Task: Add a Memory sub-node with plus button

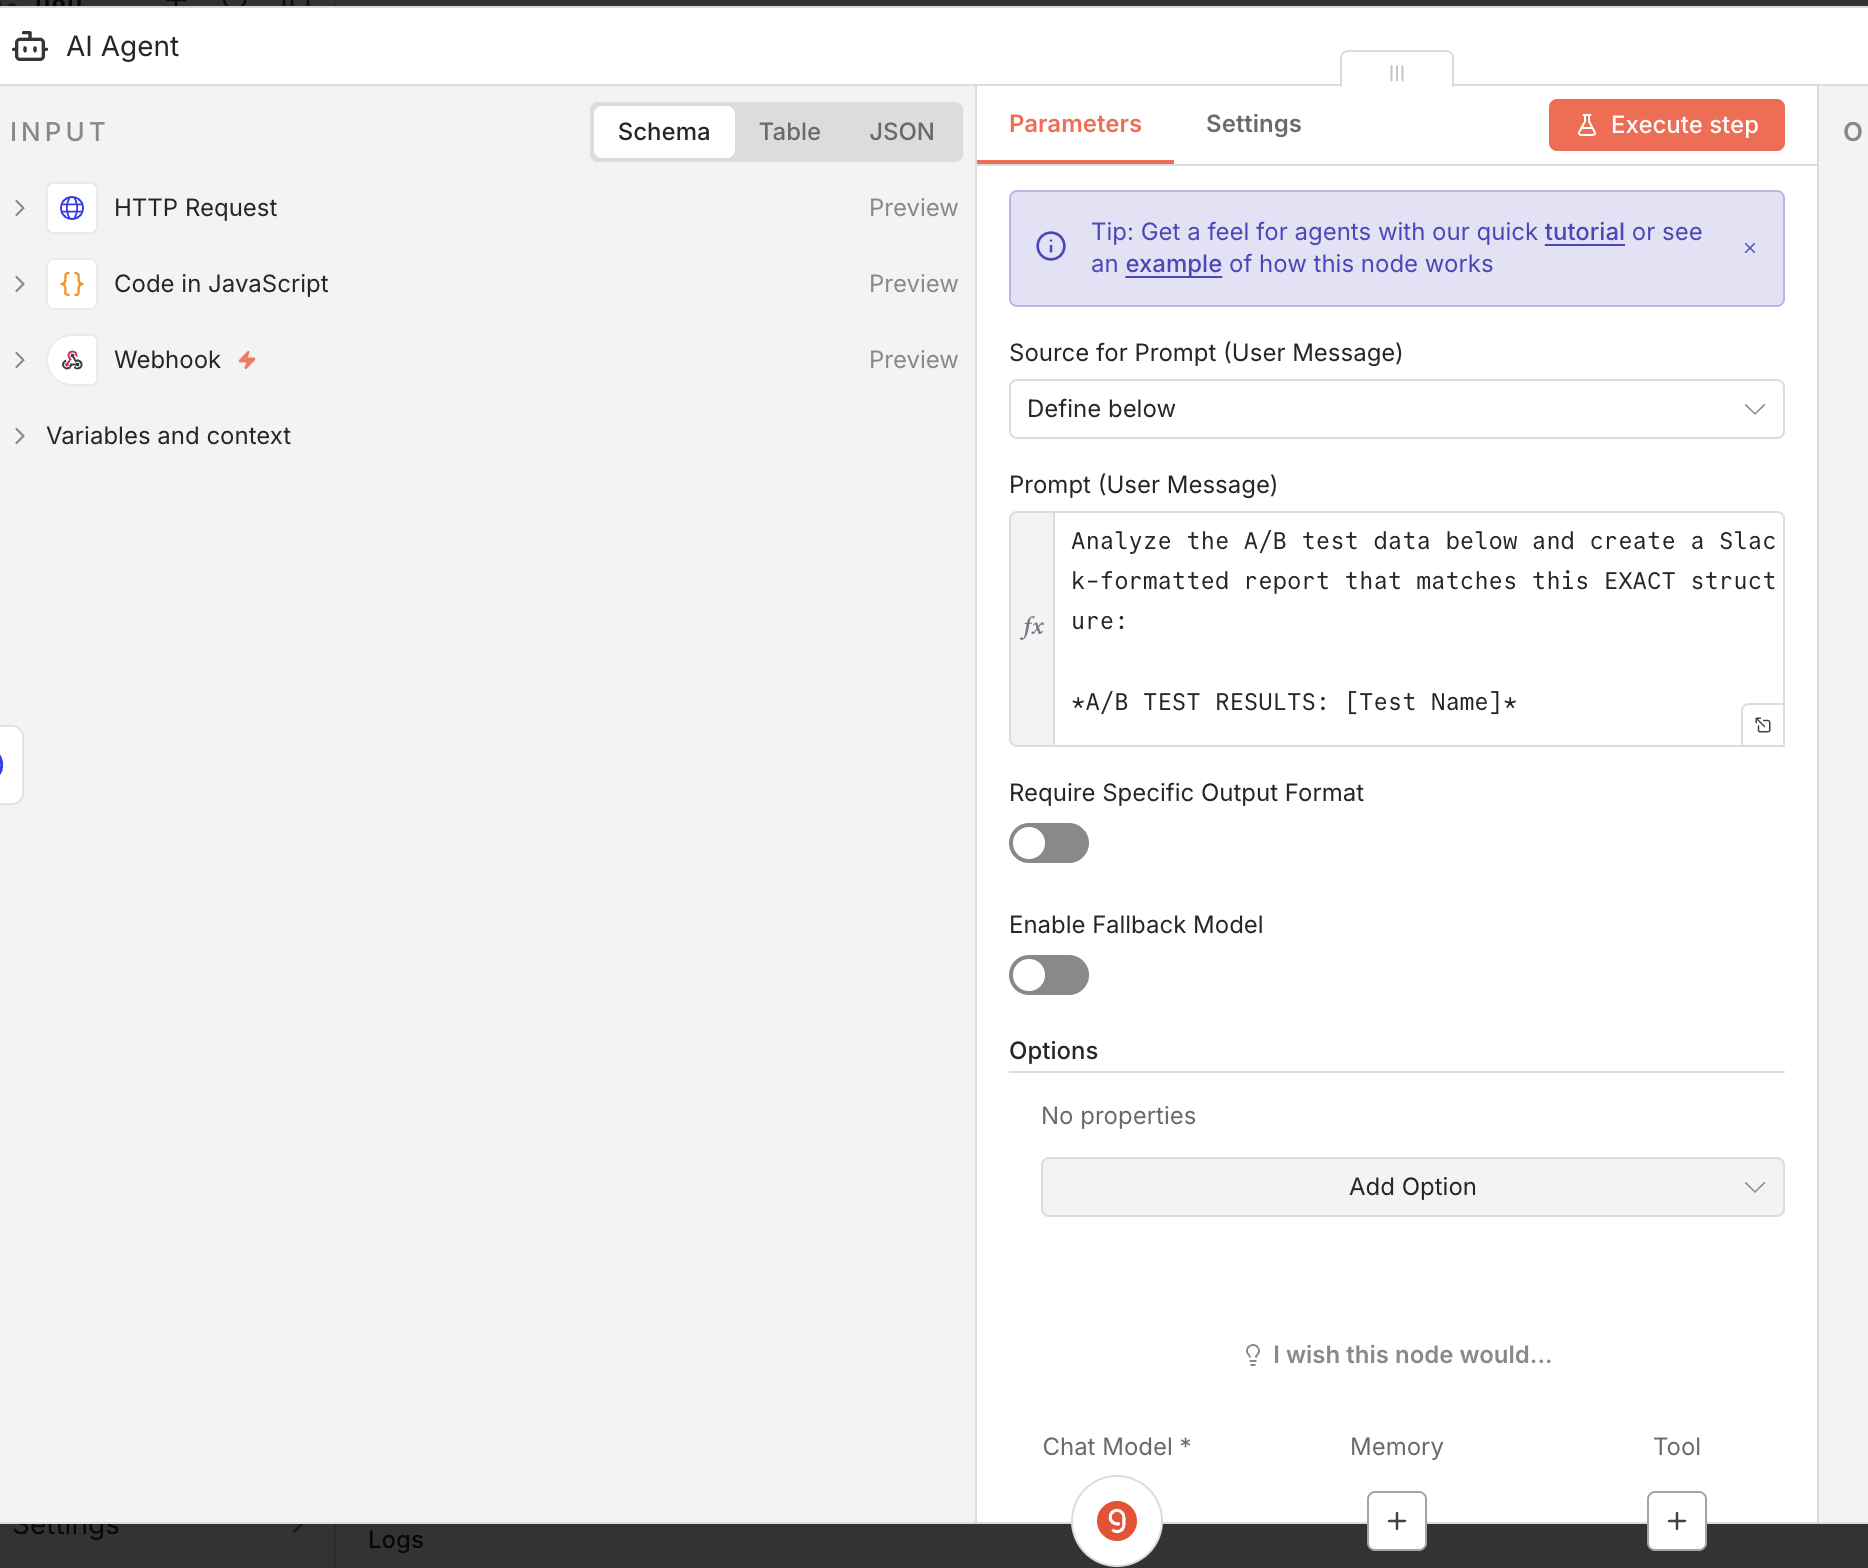Action: (x=1396, y=1520)
